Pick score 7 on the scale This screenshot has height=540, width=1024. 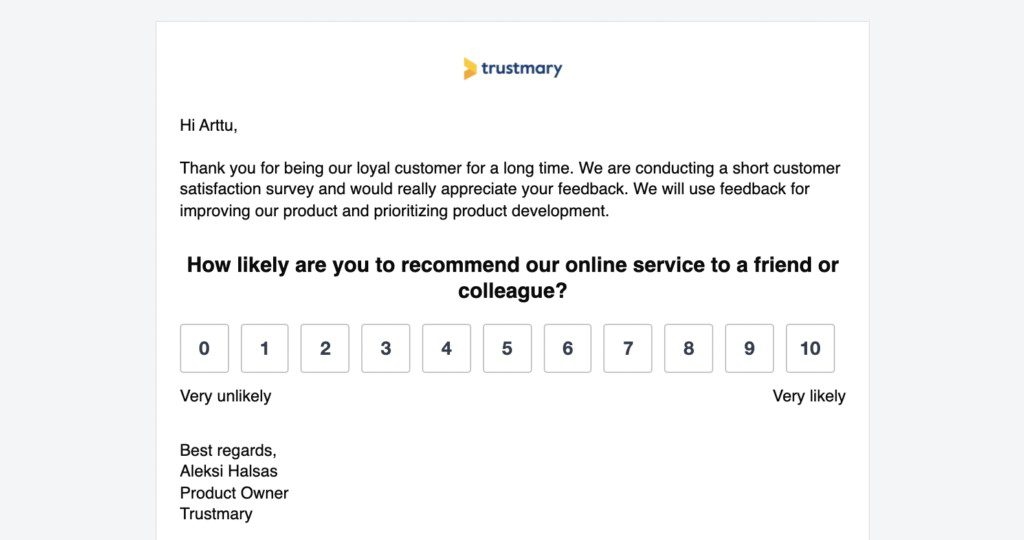pyautogui.click(x=628, y=348)
